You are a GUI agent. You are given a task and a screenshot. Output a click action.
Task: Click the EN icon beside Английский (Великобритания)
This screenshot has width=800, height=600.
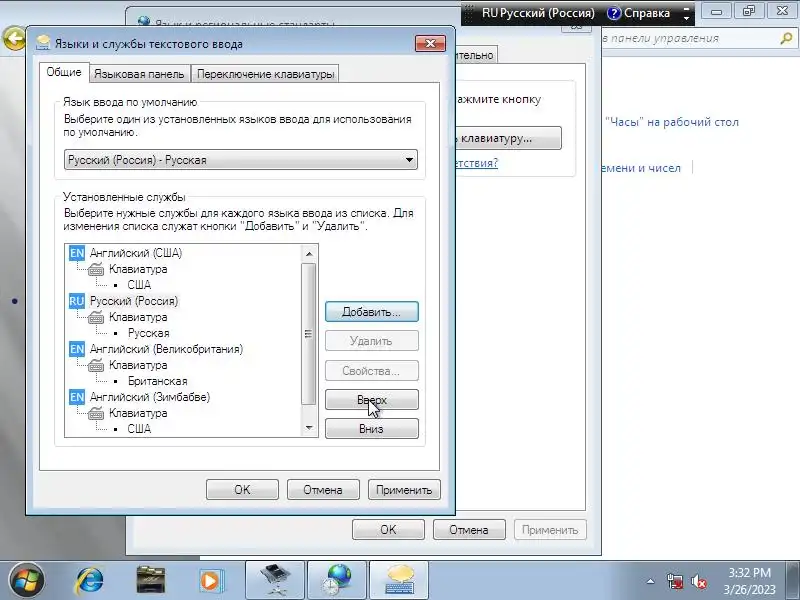pyautogui.click(x=77, y=349)
